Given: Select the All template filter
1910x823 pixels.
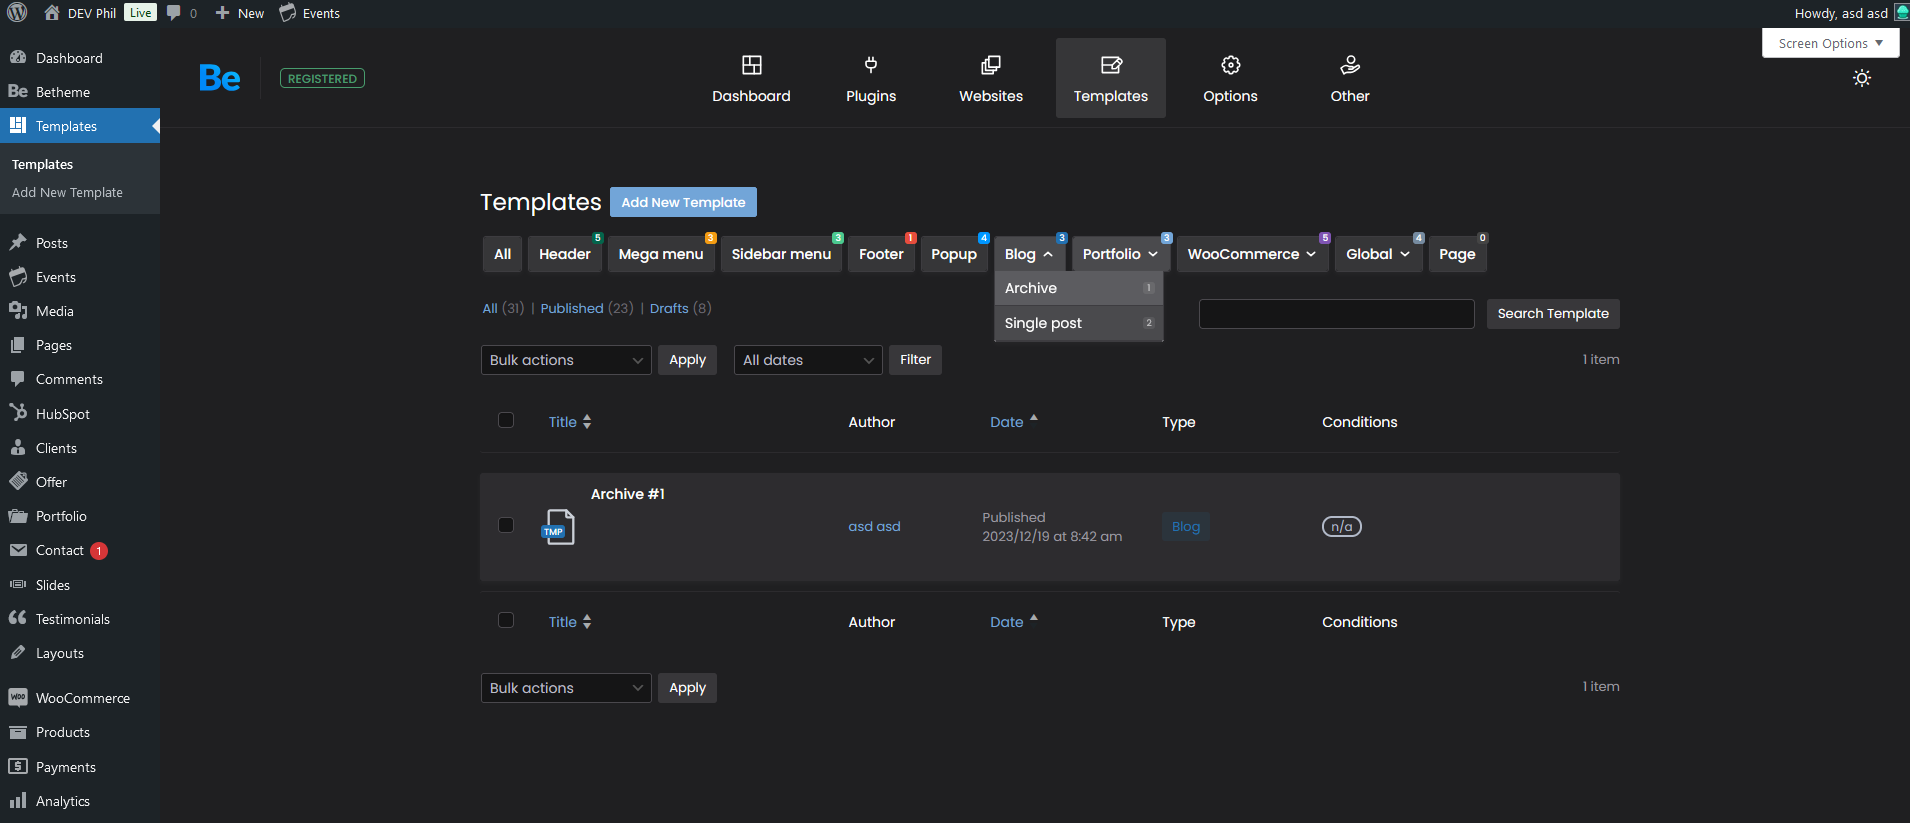Looking at the screenshot, I should tap(502, 254).
